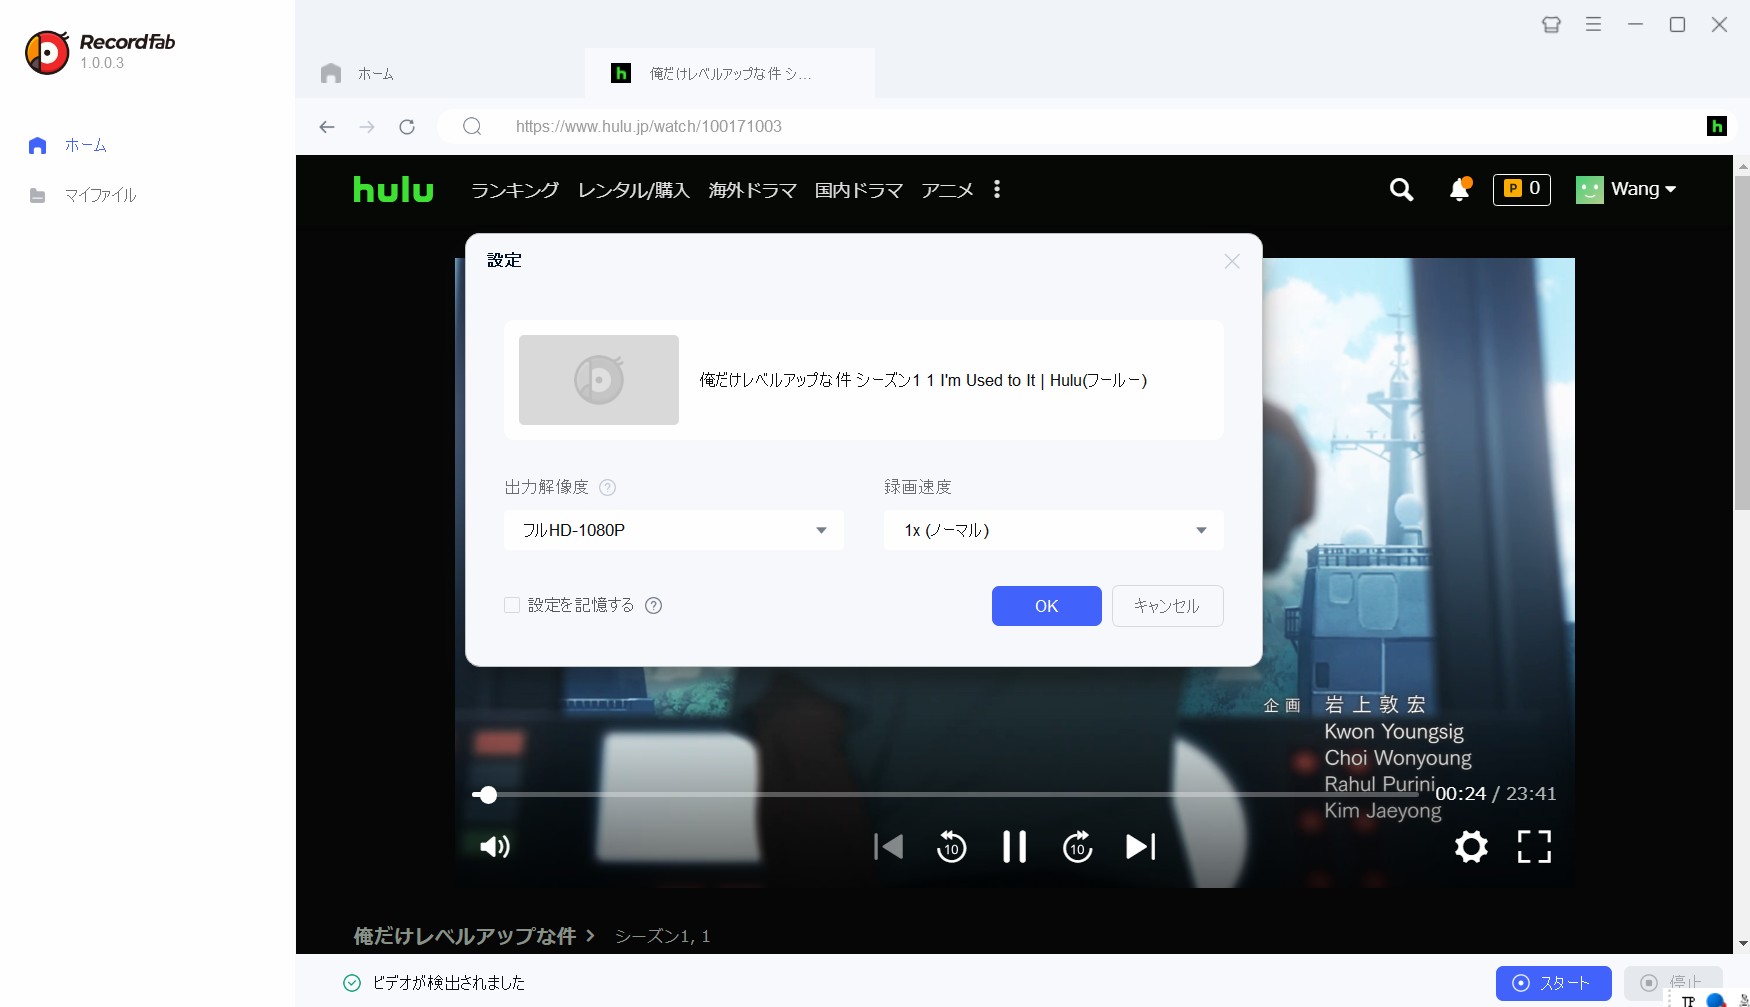Rewind 10 seconds
The image size is (1750, 1007).
(x=951, y=847)
